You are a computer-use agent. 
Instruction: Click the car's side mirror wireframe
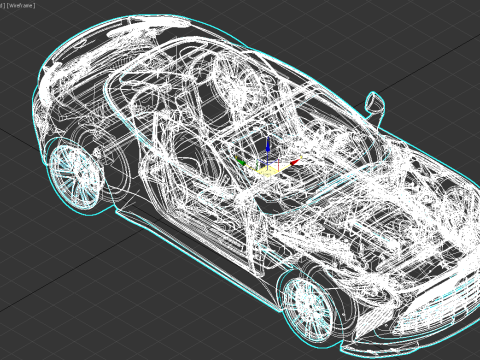point(375,103)
